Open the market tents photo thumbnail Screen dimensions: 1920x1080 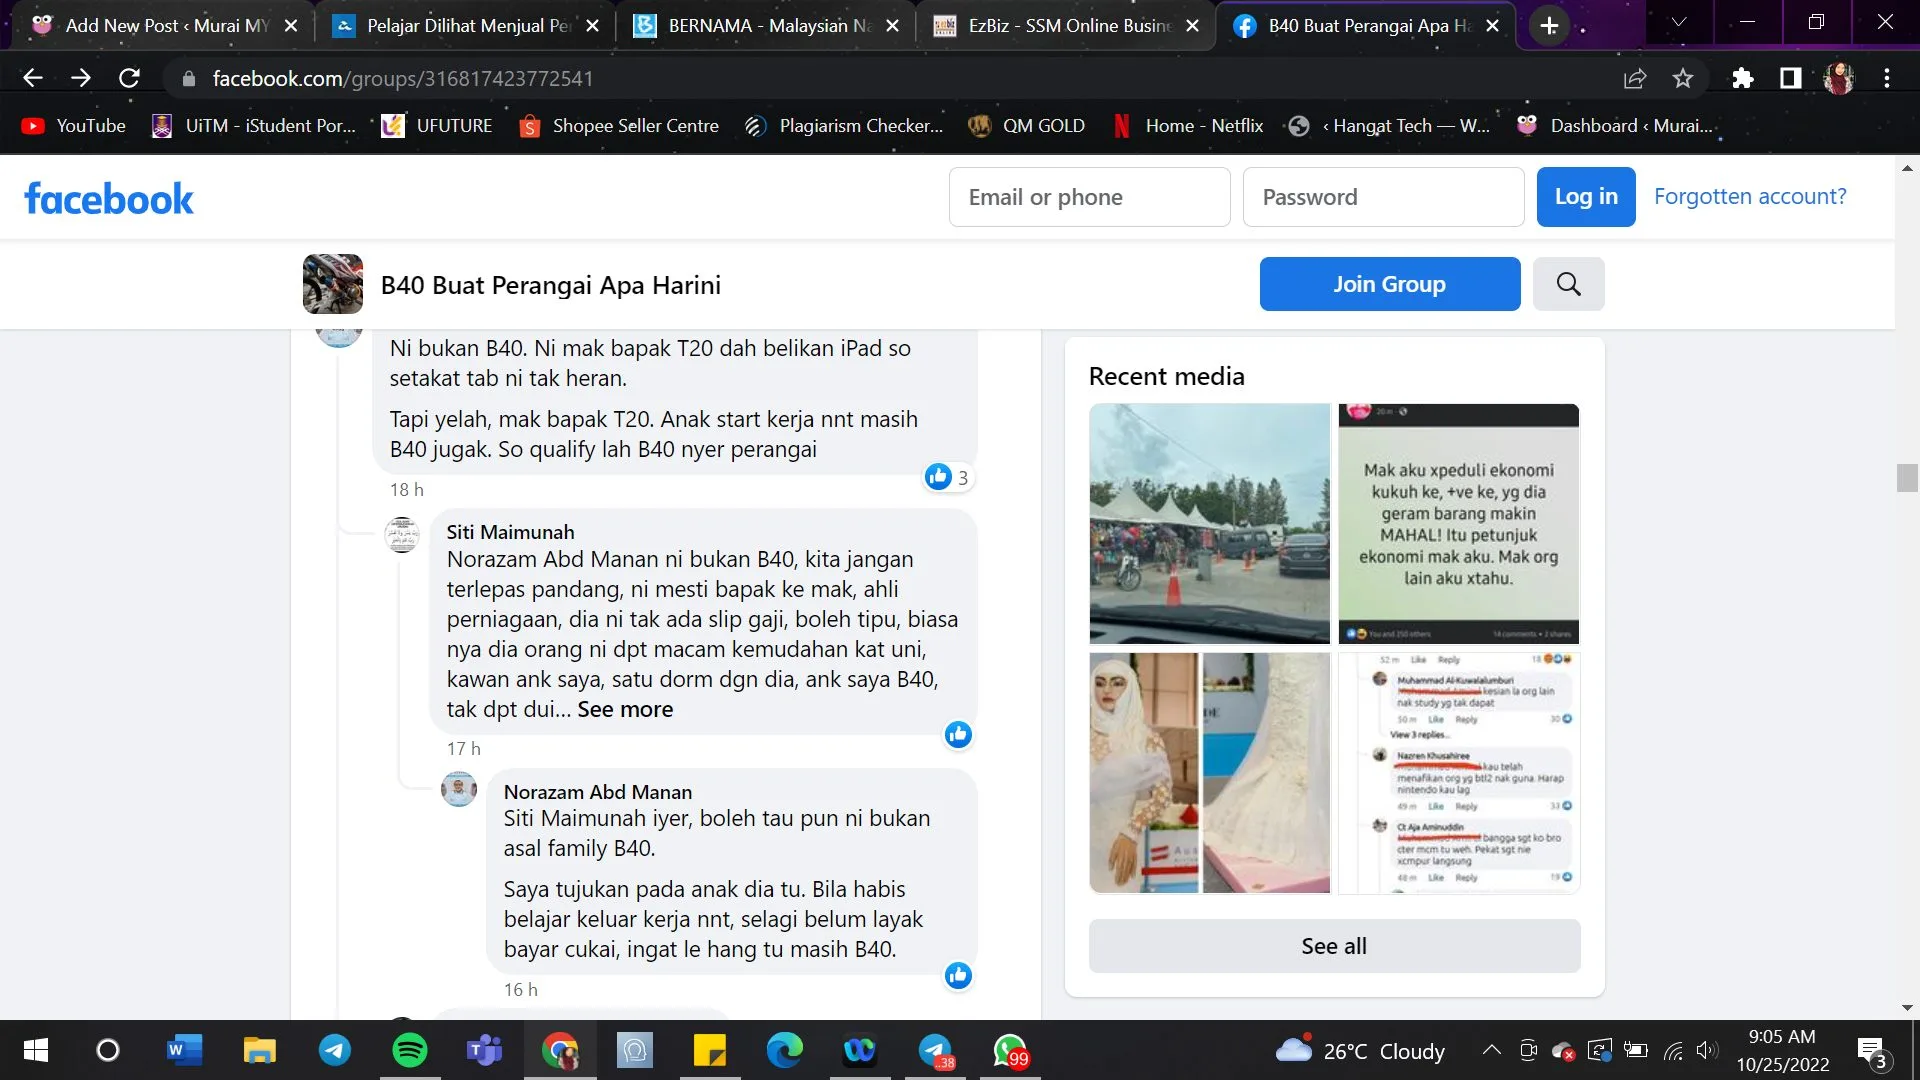coord(1209,523)
